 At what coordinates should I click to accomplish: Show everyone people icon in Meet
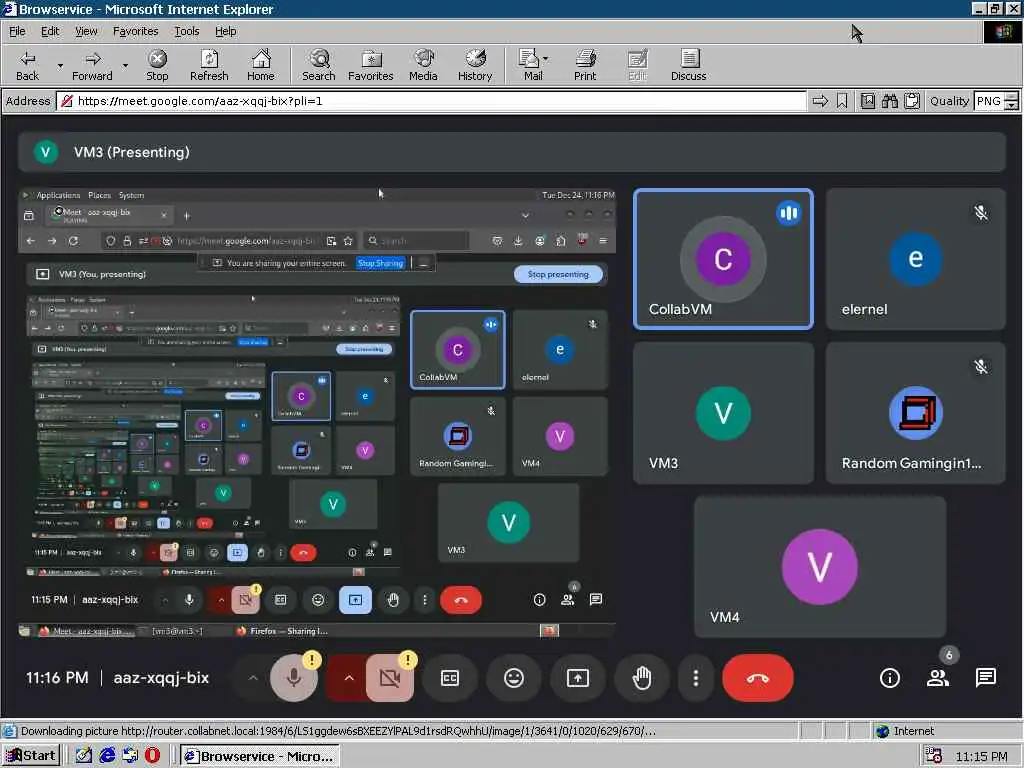point(938,678)
